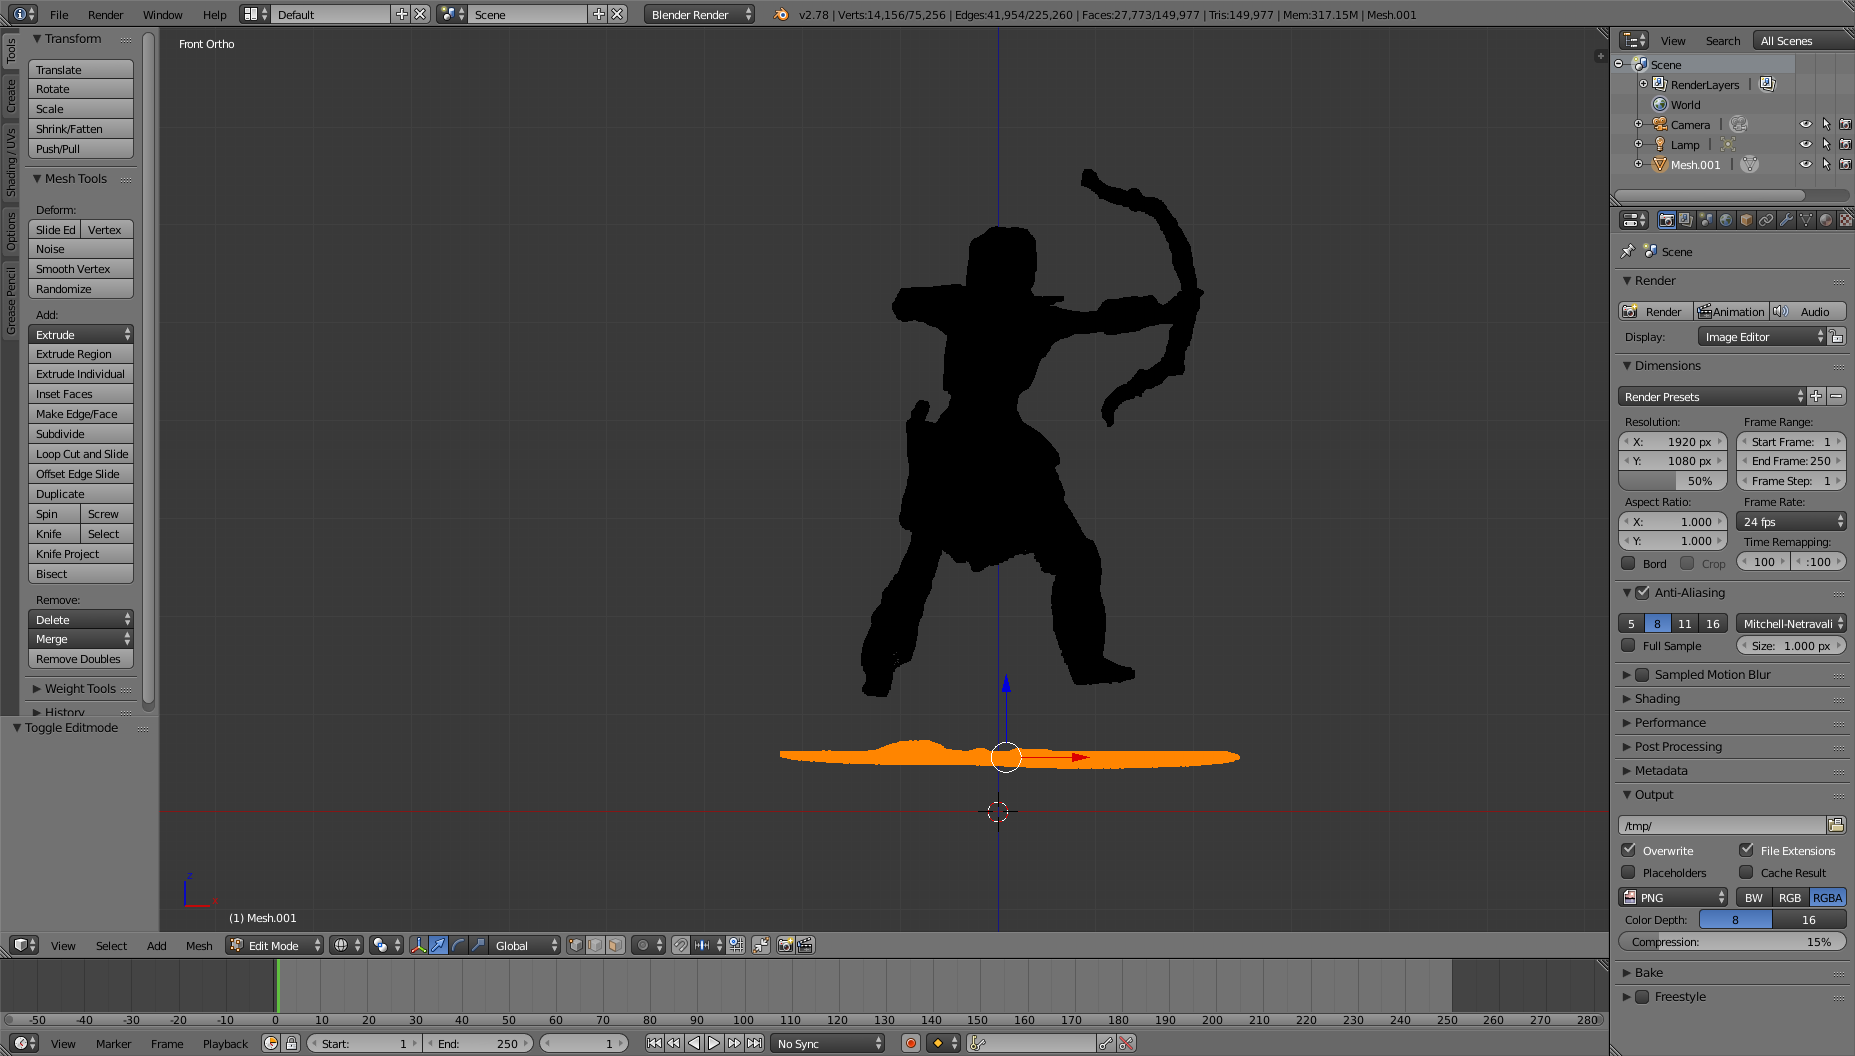Image resolution: width=1855 pixels, height=1056 pixels.
Task: Switch to vertex select mode
Action: tap(576, 945)
